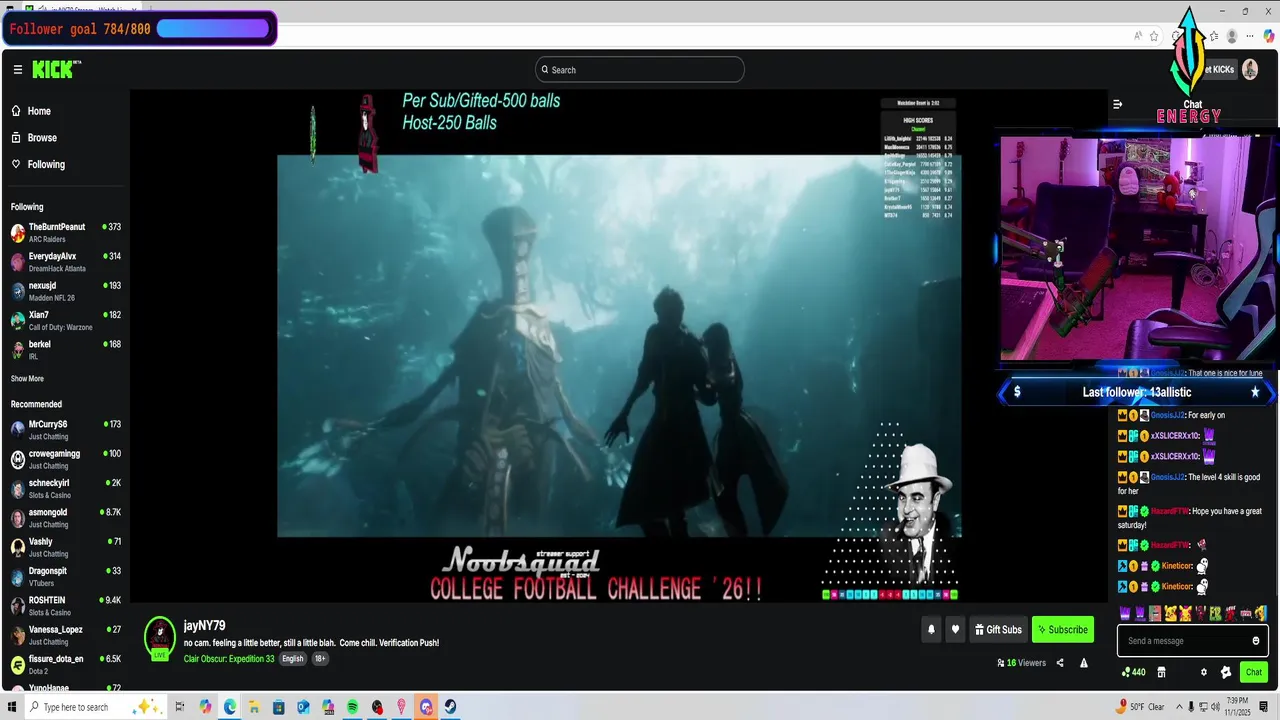Collapse the chat panel icon
The image size is (1280, 720).
[1117, 104]
